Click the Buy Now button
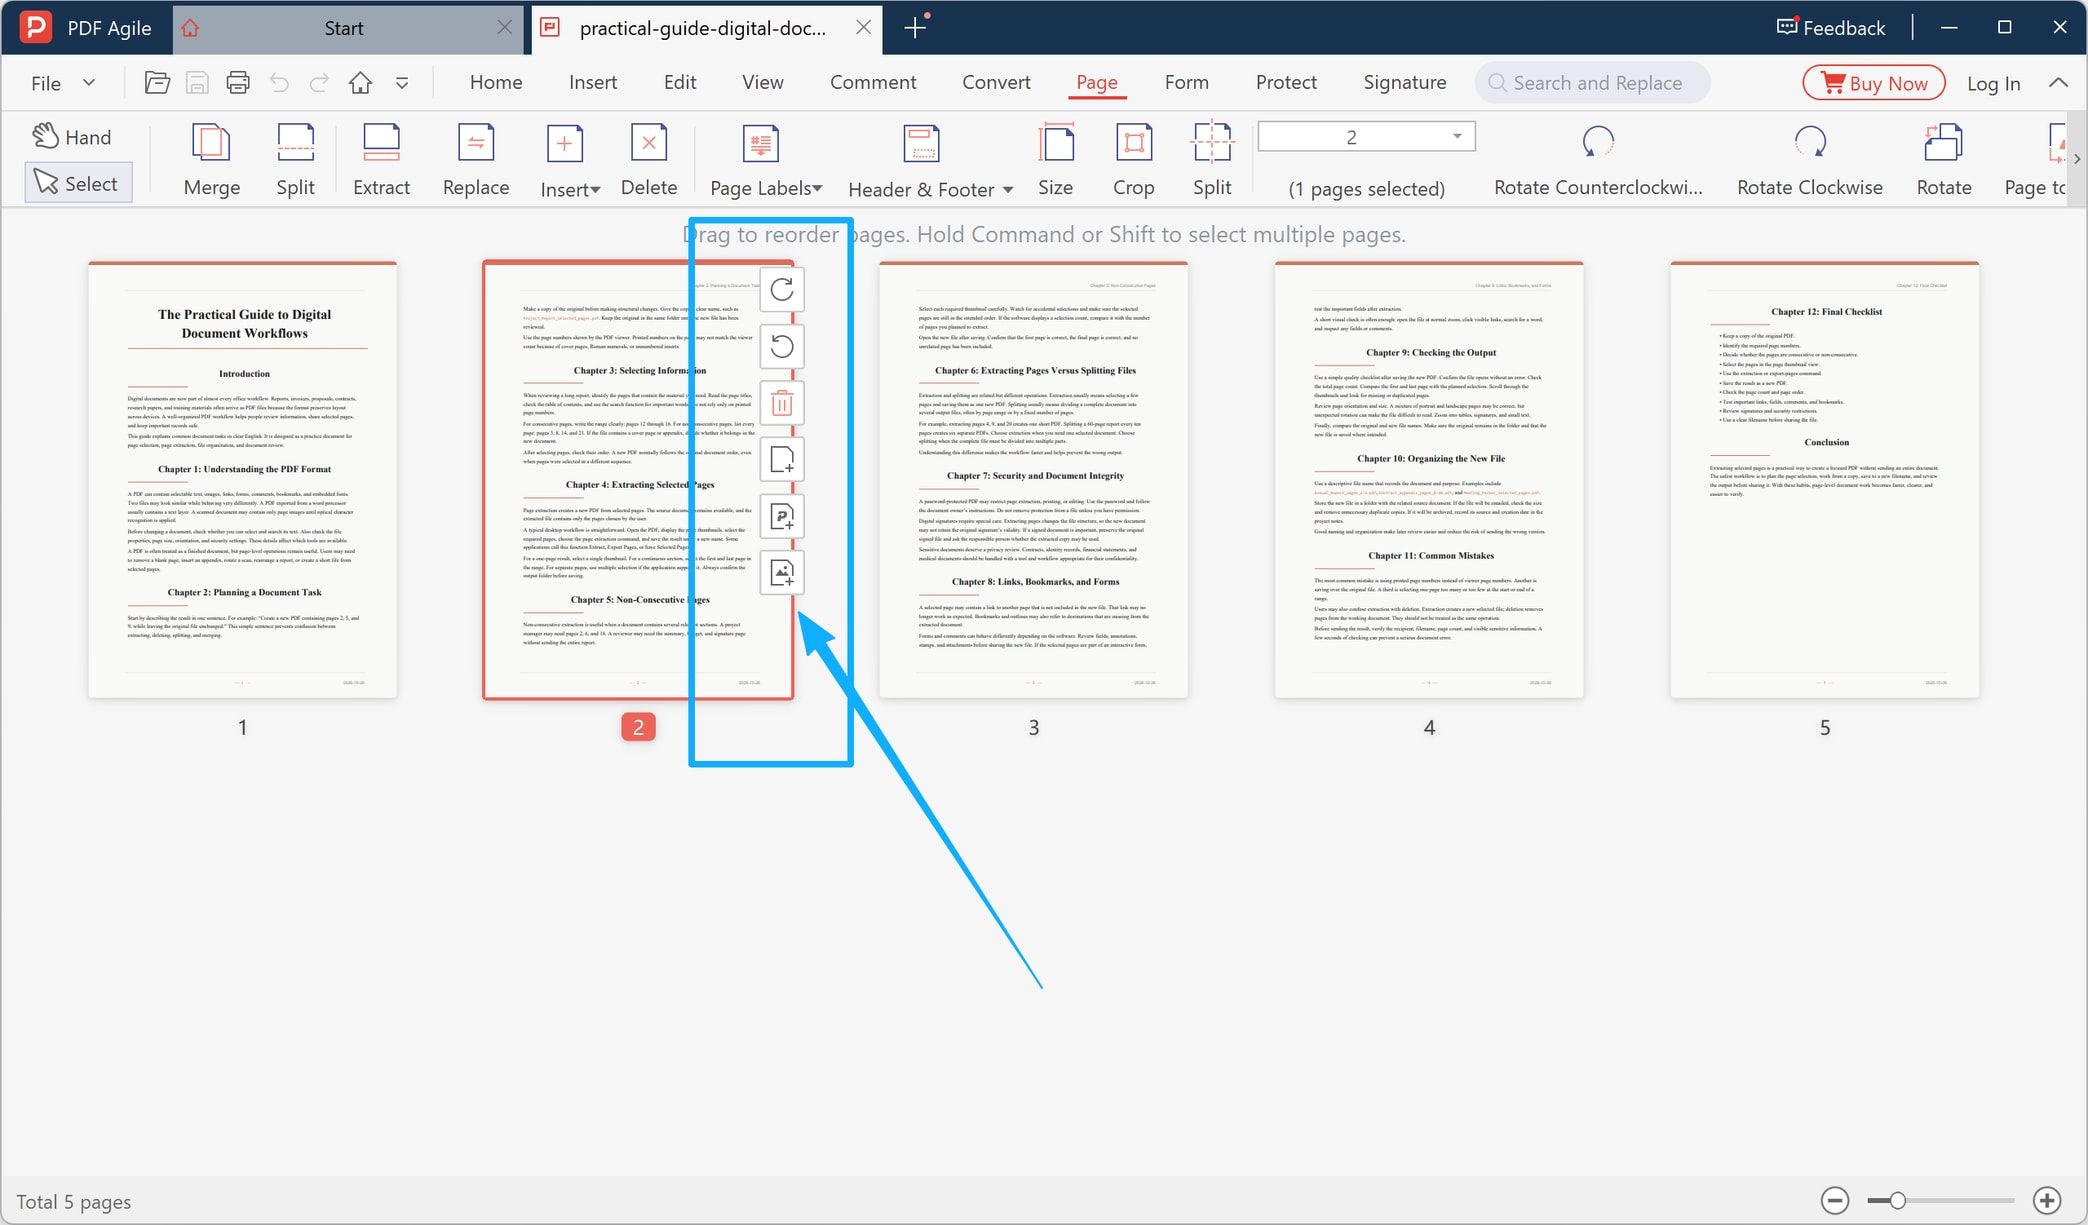The image size is (2088, 1225). [x=1873, y=83]
